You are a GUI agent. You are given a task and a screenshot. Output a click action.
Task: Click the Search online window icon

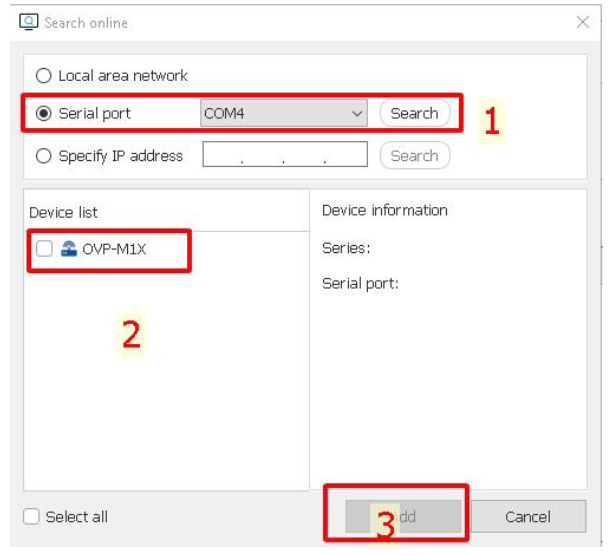[30, 21]
